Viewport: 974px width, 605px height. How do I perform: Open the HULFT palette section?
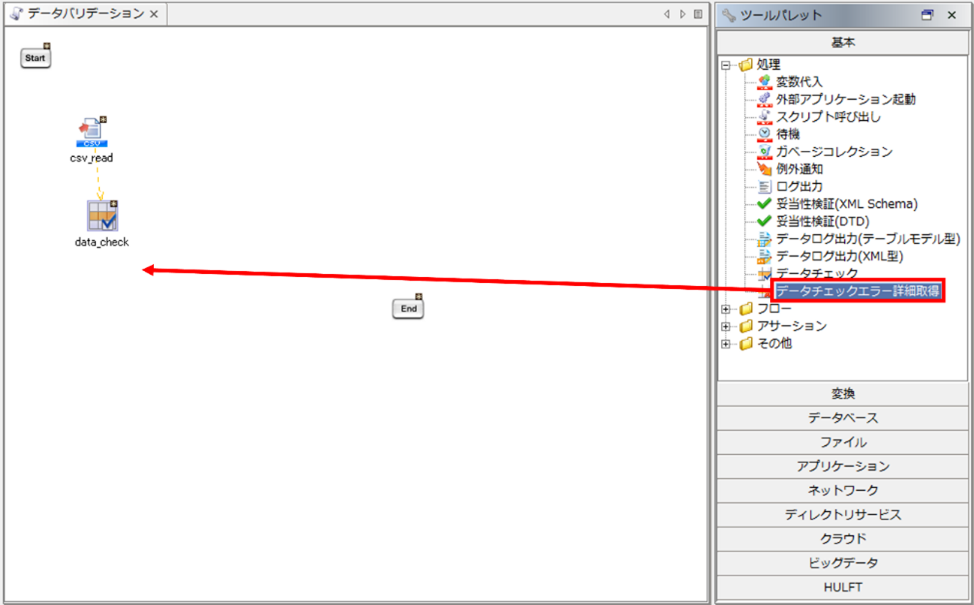click(842, 587)
